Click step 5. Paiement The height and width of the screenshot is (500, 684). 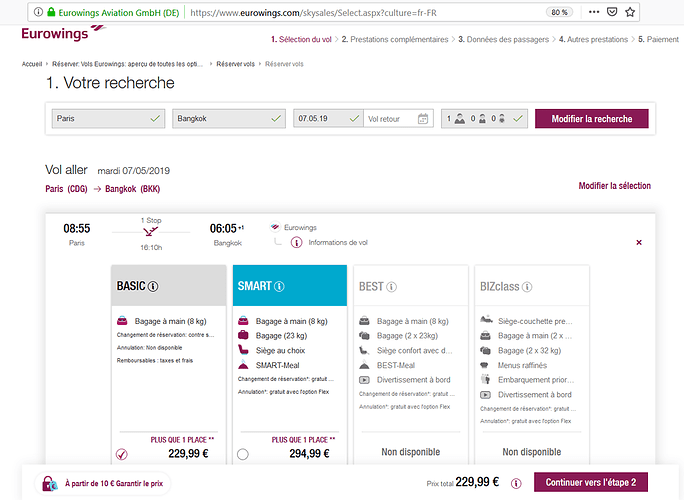coord(658,39)
